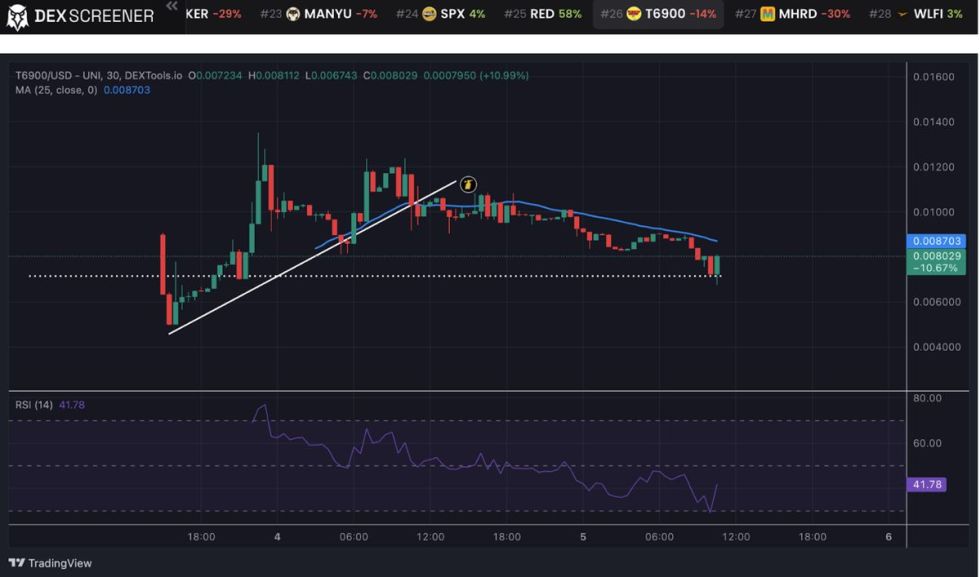Open trending token #25 RED
980x577 pixels.
542,14
